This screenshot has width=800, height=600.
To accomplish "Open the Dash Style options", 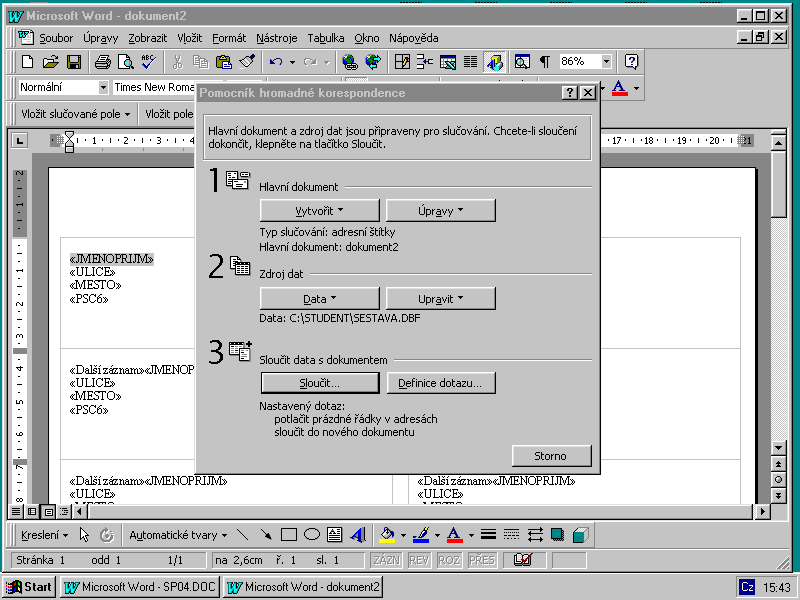I will (x=511, y=535).
